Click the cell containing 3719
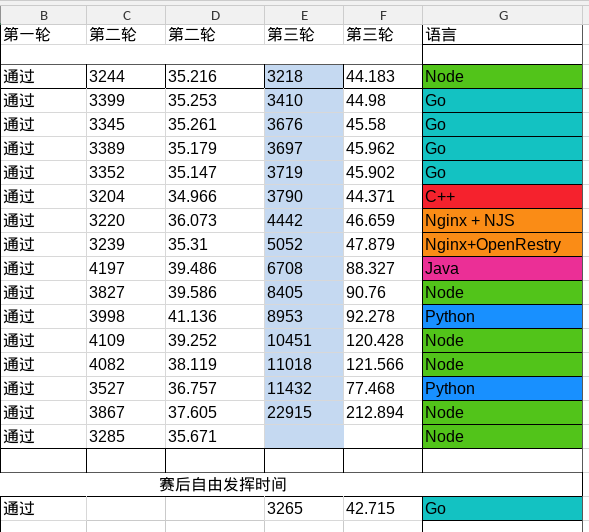The height and width of the screenshot is (532, 589). click(304, 173)
